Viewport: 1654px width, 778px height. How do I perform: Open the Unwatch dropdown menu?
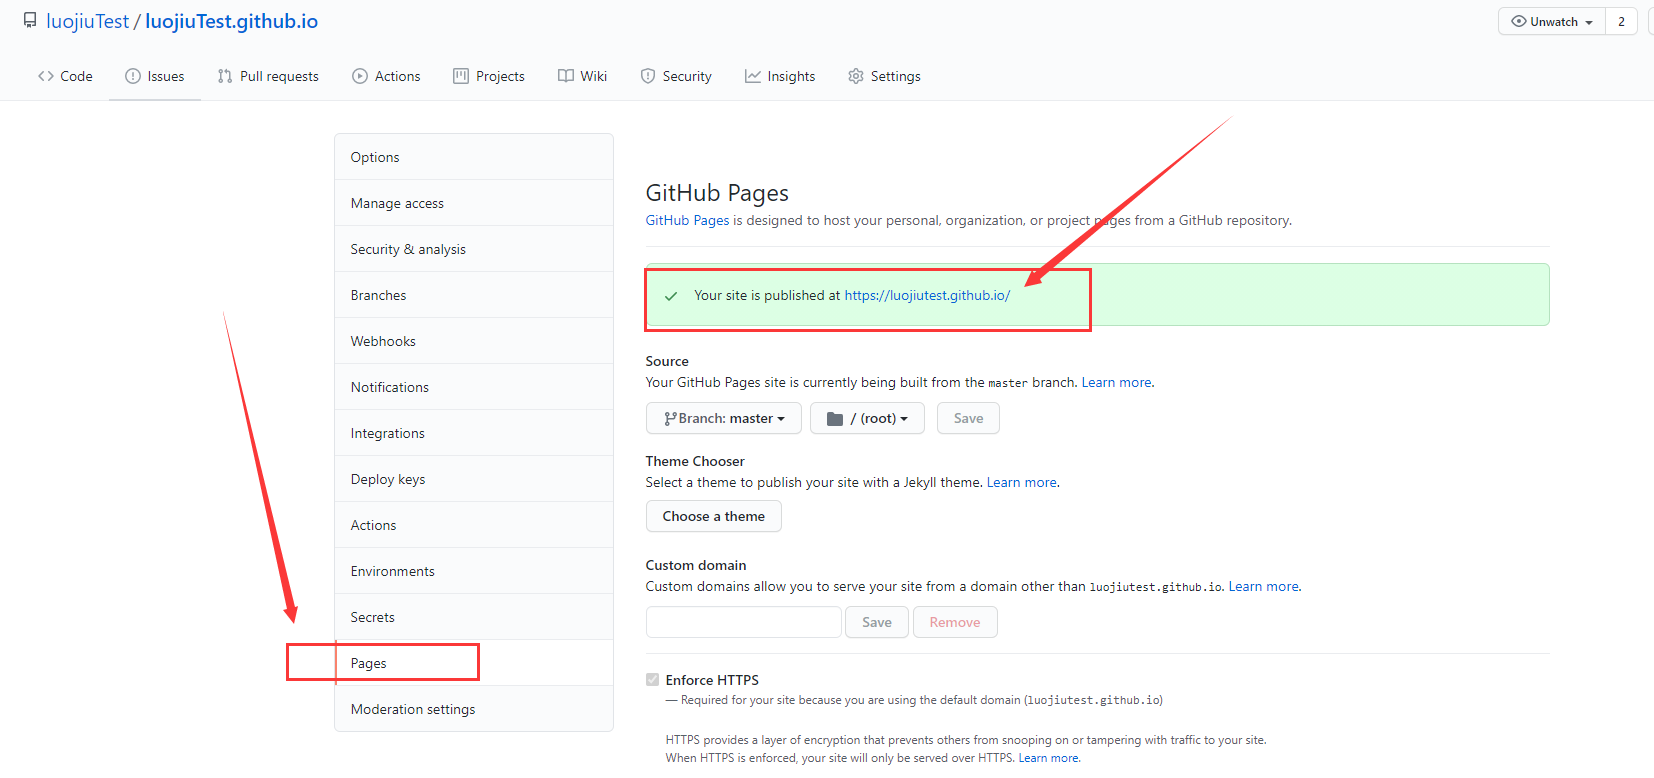pos(1552,21)
